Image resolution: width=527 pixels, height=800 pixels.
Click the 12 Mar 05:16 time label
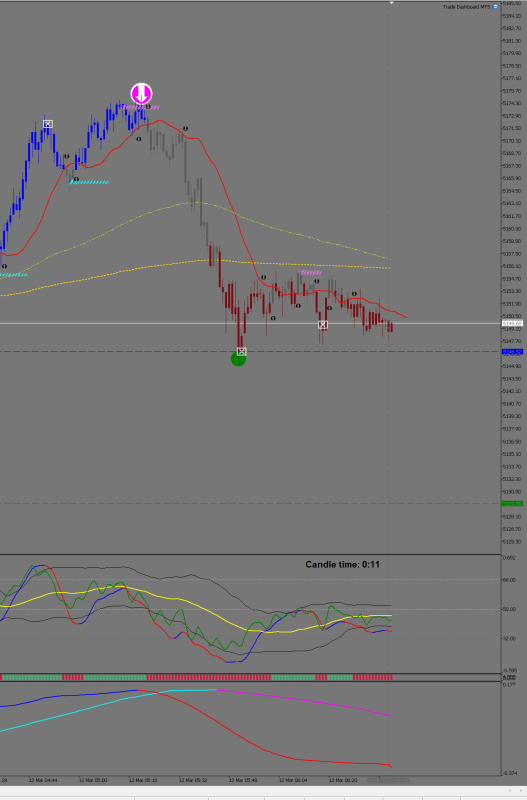[143, 780]
